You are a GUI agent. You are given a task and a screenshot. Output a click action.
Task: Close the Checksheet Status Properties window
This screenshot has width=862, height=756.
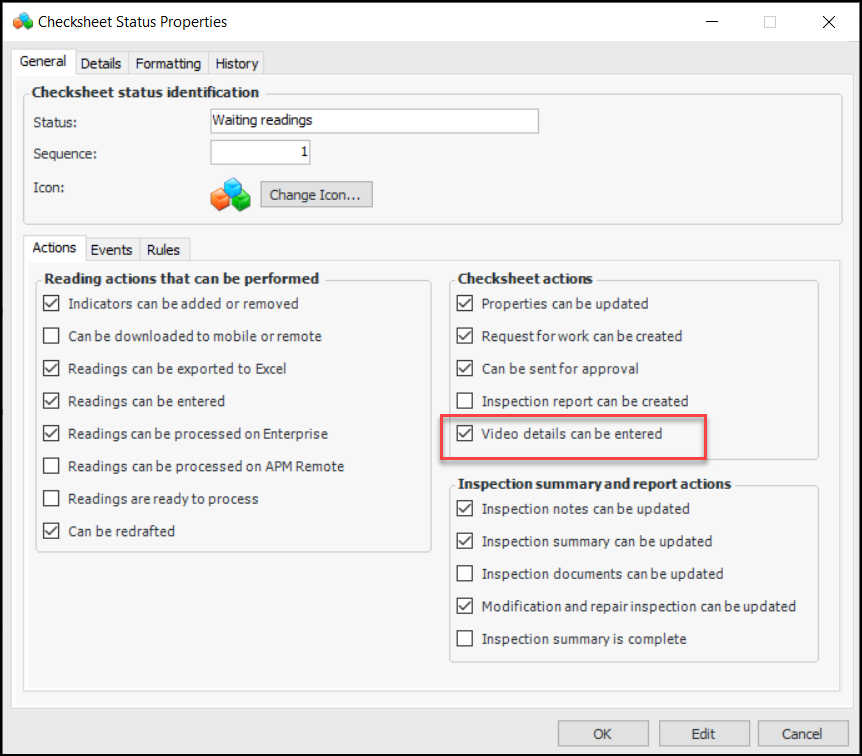(x=828, y=22)
